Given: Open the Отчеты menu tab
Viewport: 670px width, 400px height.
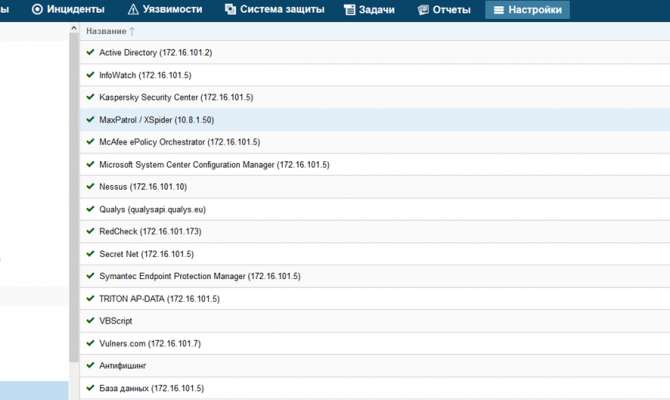Looking at the screenshot, I should pyautogui.click(x=444, y=9).
